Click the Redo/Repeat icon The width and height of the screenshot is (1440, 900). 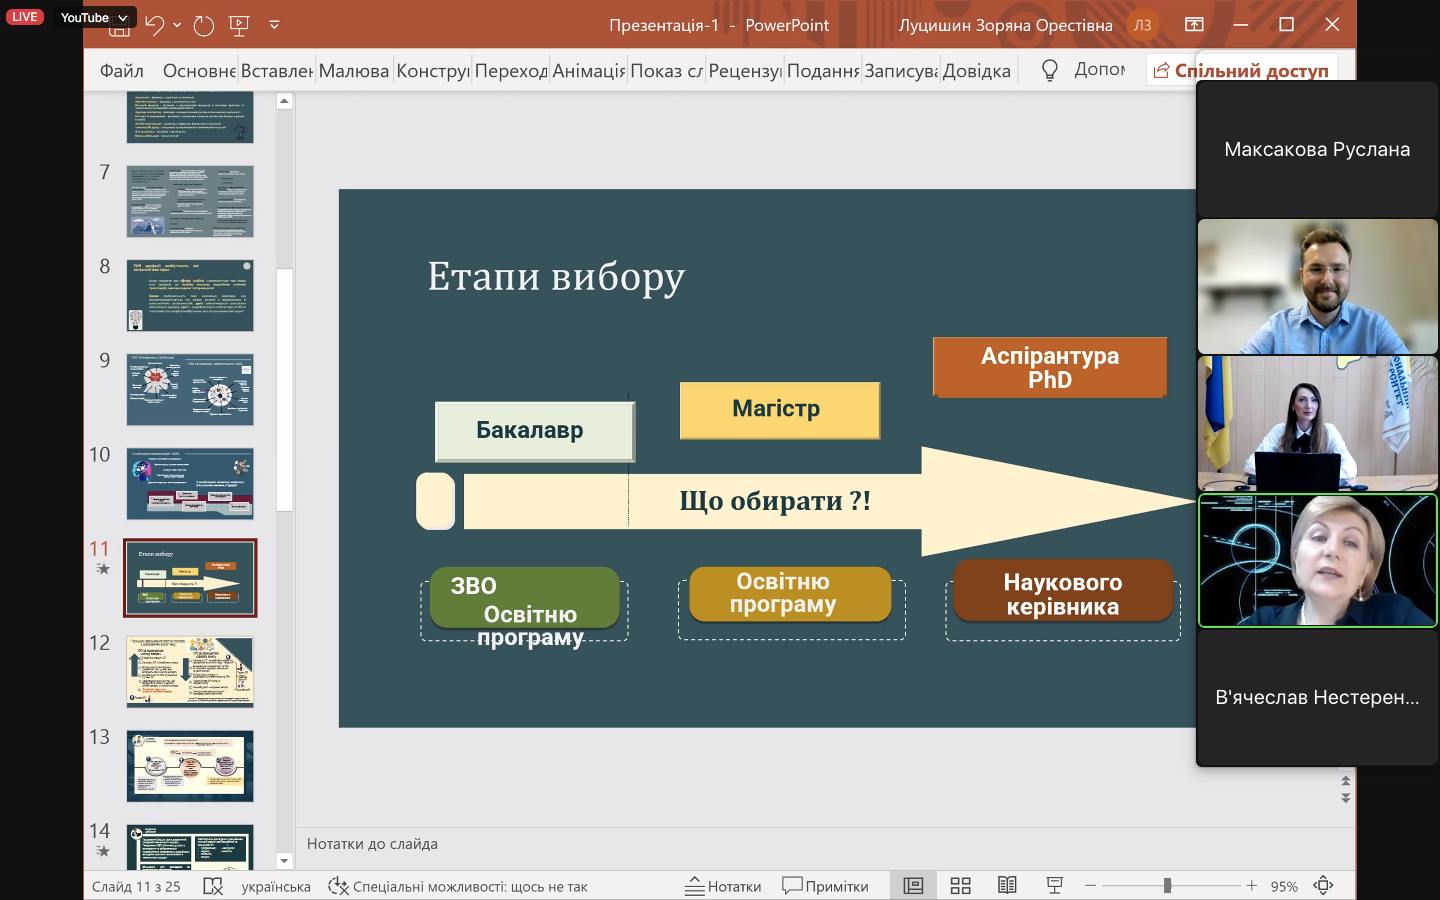tap(204, 26)
